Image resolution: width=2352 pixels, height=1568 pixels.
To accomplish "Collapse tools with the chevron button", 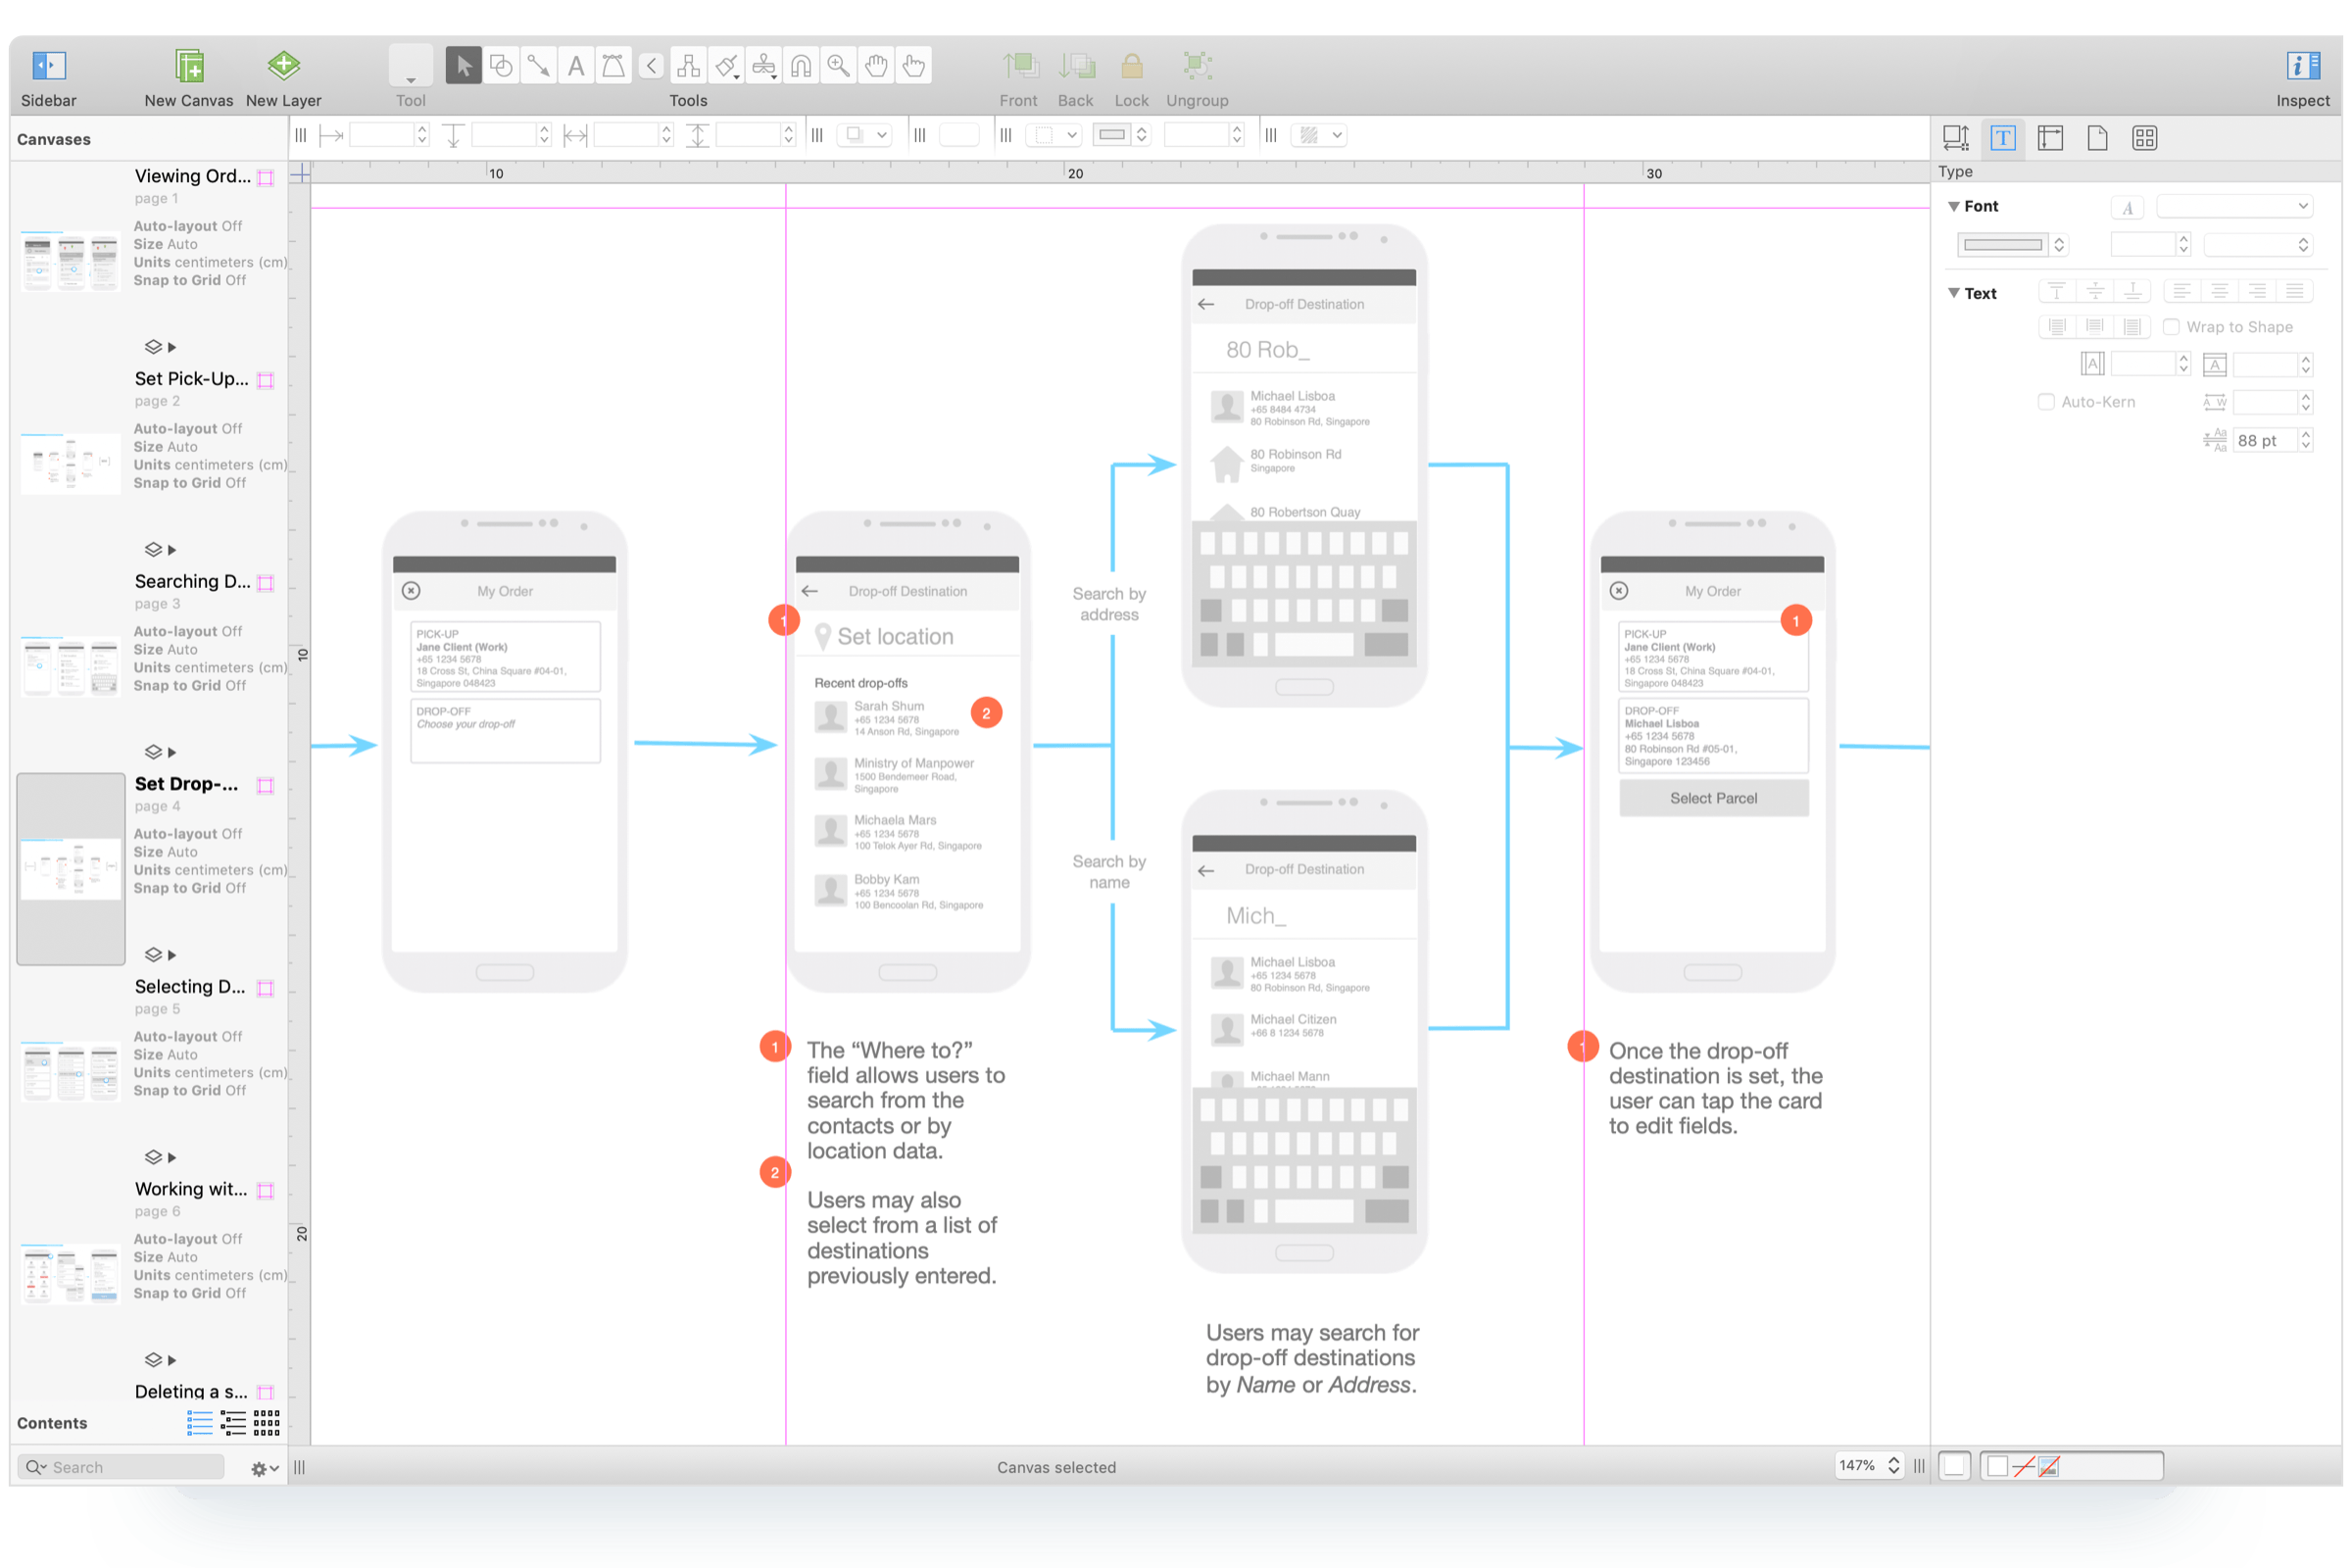I will tap(651, 66).
